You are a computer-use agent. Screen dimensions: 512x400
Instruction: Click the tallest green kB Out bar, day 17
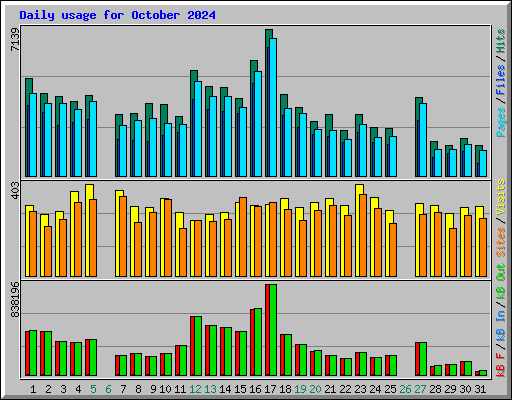click(273, 330)
